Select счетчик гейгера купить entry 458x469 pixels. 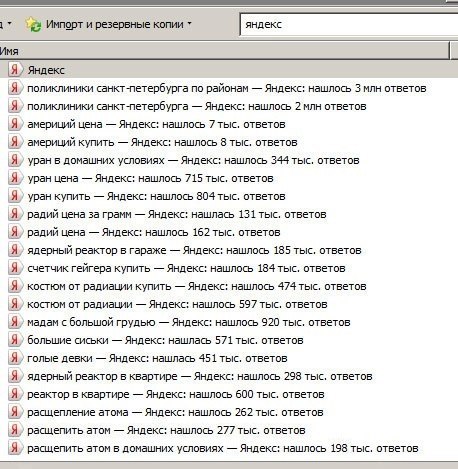coord(186,268)
